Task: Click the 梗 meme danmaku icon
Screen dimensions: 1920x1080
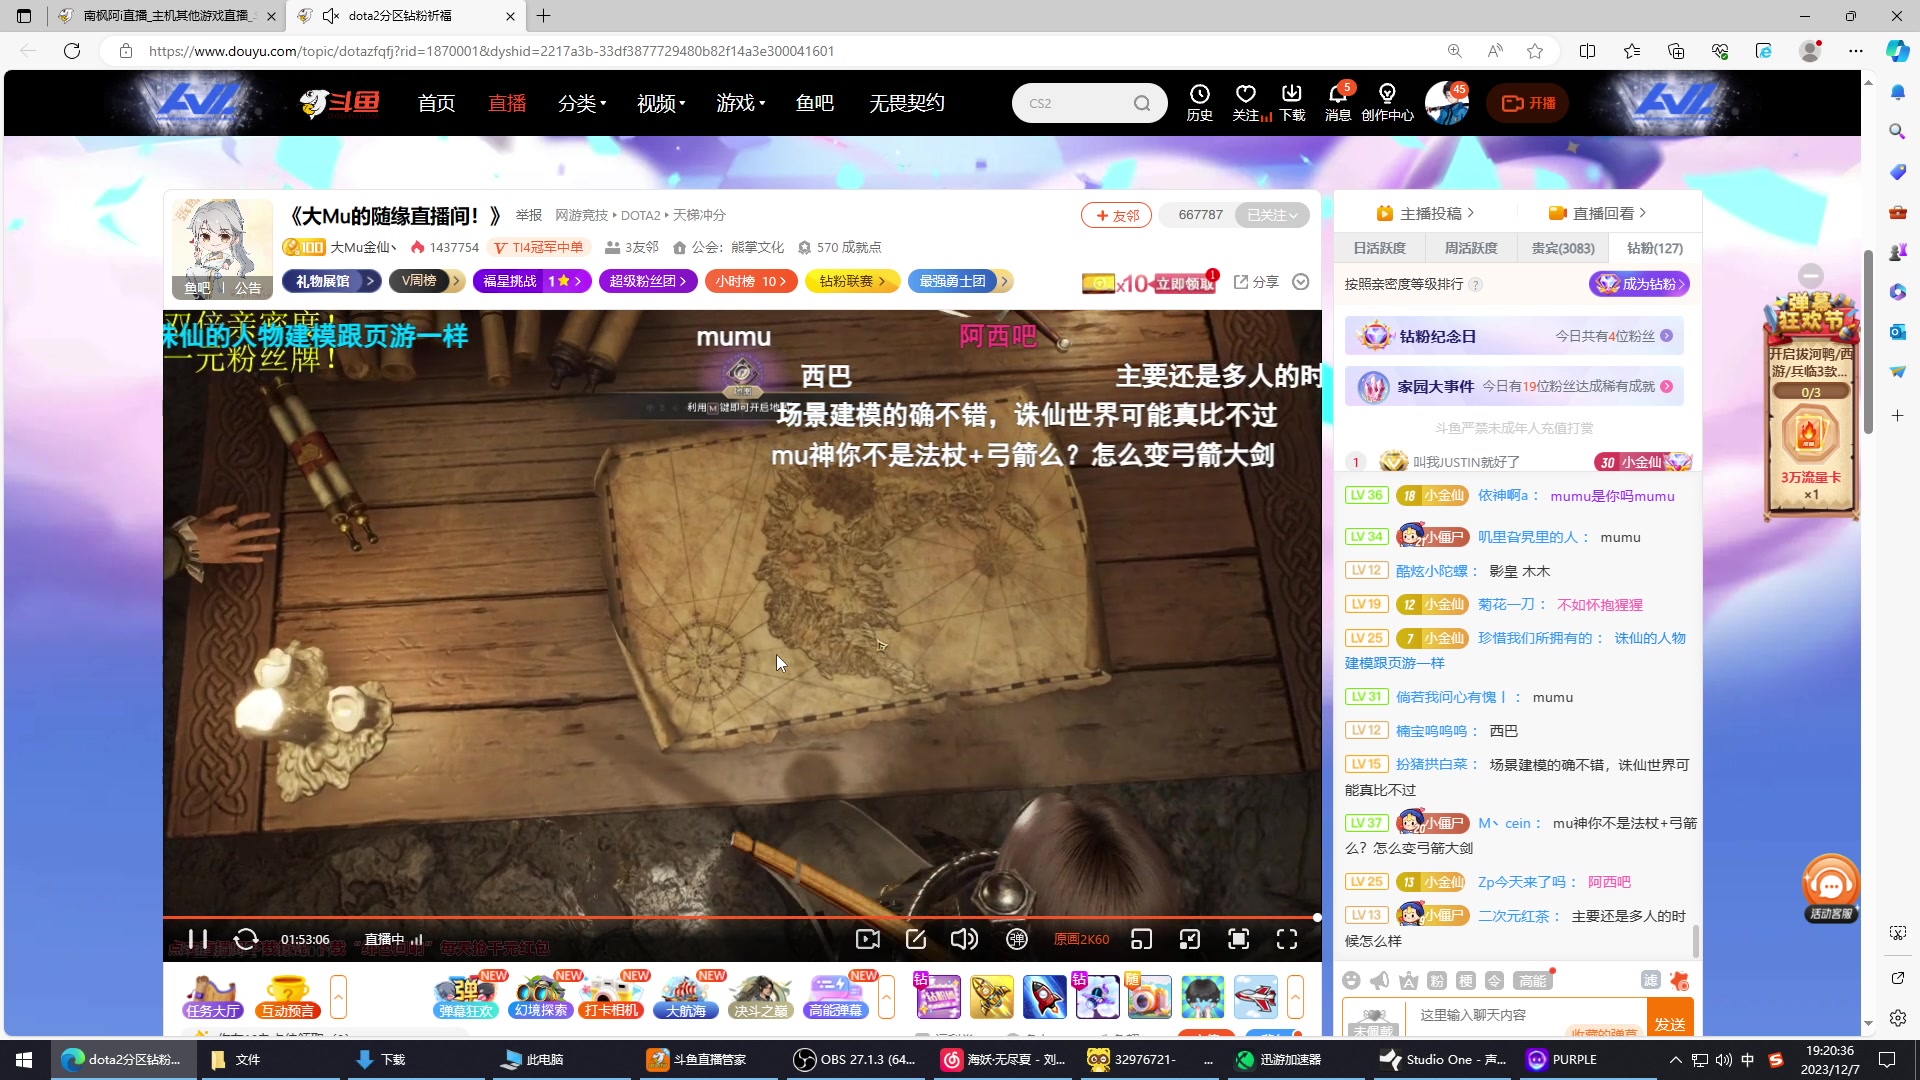Action: tap(1466, 981)
